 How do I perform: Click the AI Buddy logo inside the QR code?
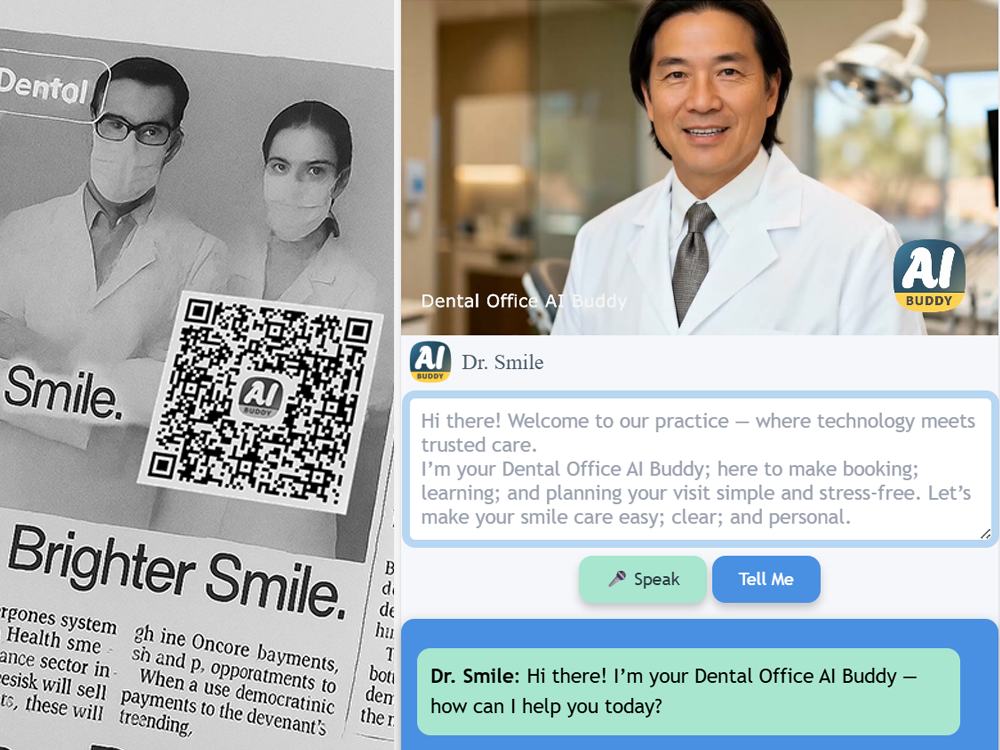(260, 397)
